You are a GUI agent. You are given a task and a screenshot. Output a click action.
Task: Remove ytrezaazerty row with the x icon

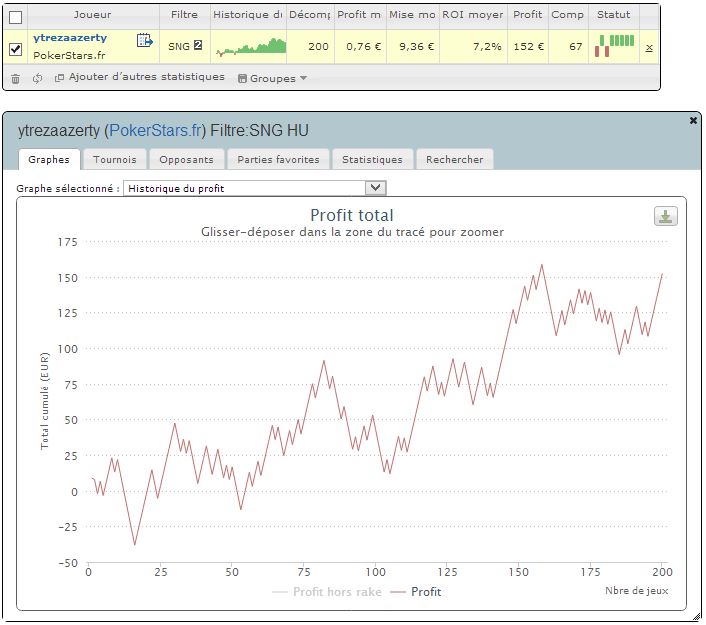[x=649, y=48]
